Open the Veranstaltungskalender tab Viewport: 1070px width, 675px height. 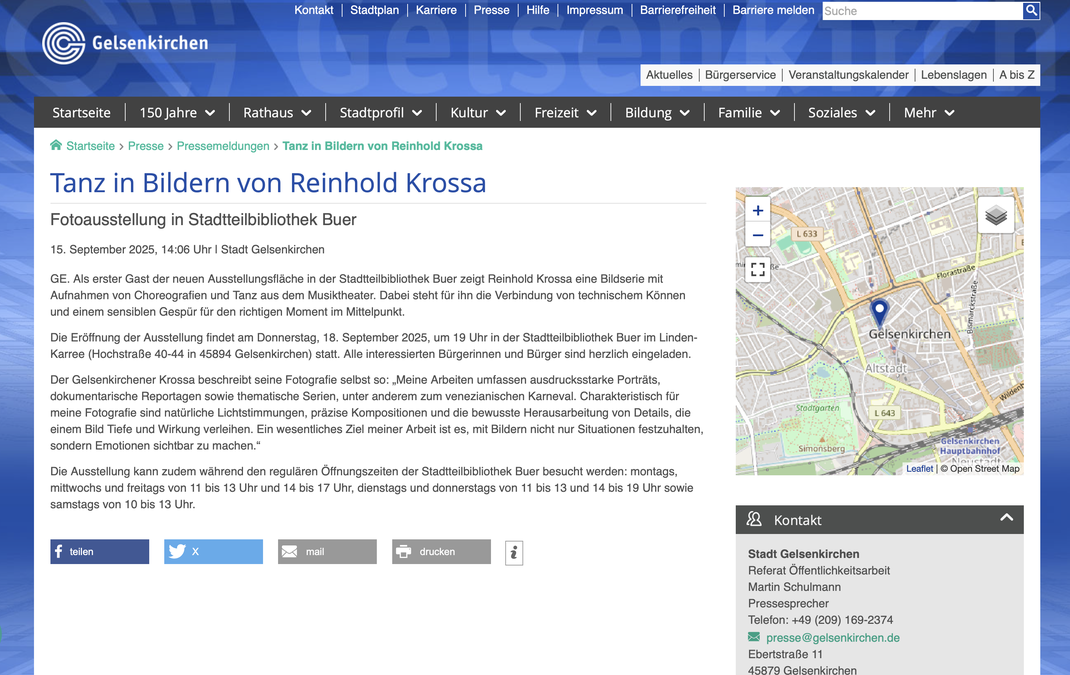848,75
